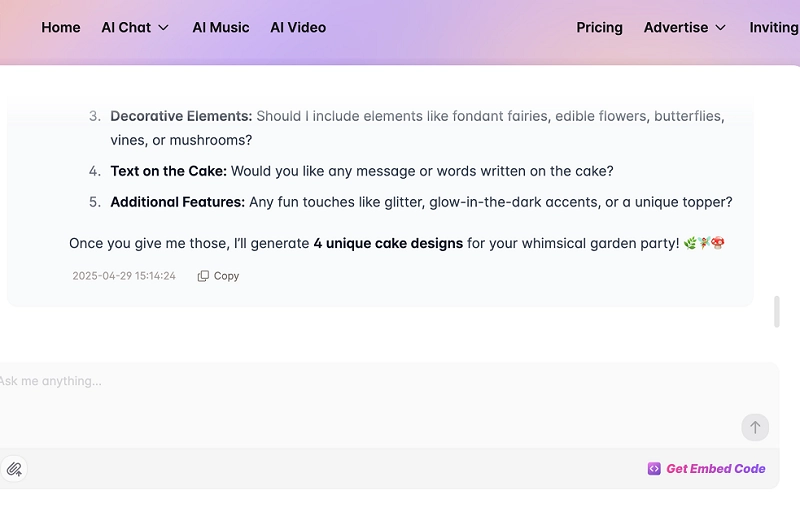The height and width of the screenshot is (512, 800).
Task: Click the mushroom emoji in the message
Action: click(717, 243)
